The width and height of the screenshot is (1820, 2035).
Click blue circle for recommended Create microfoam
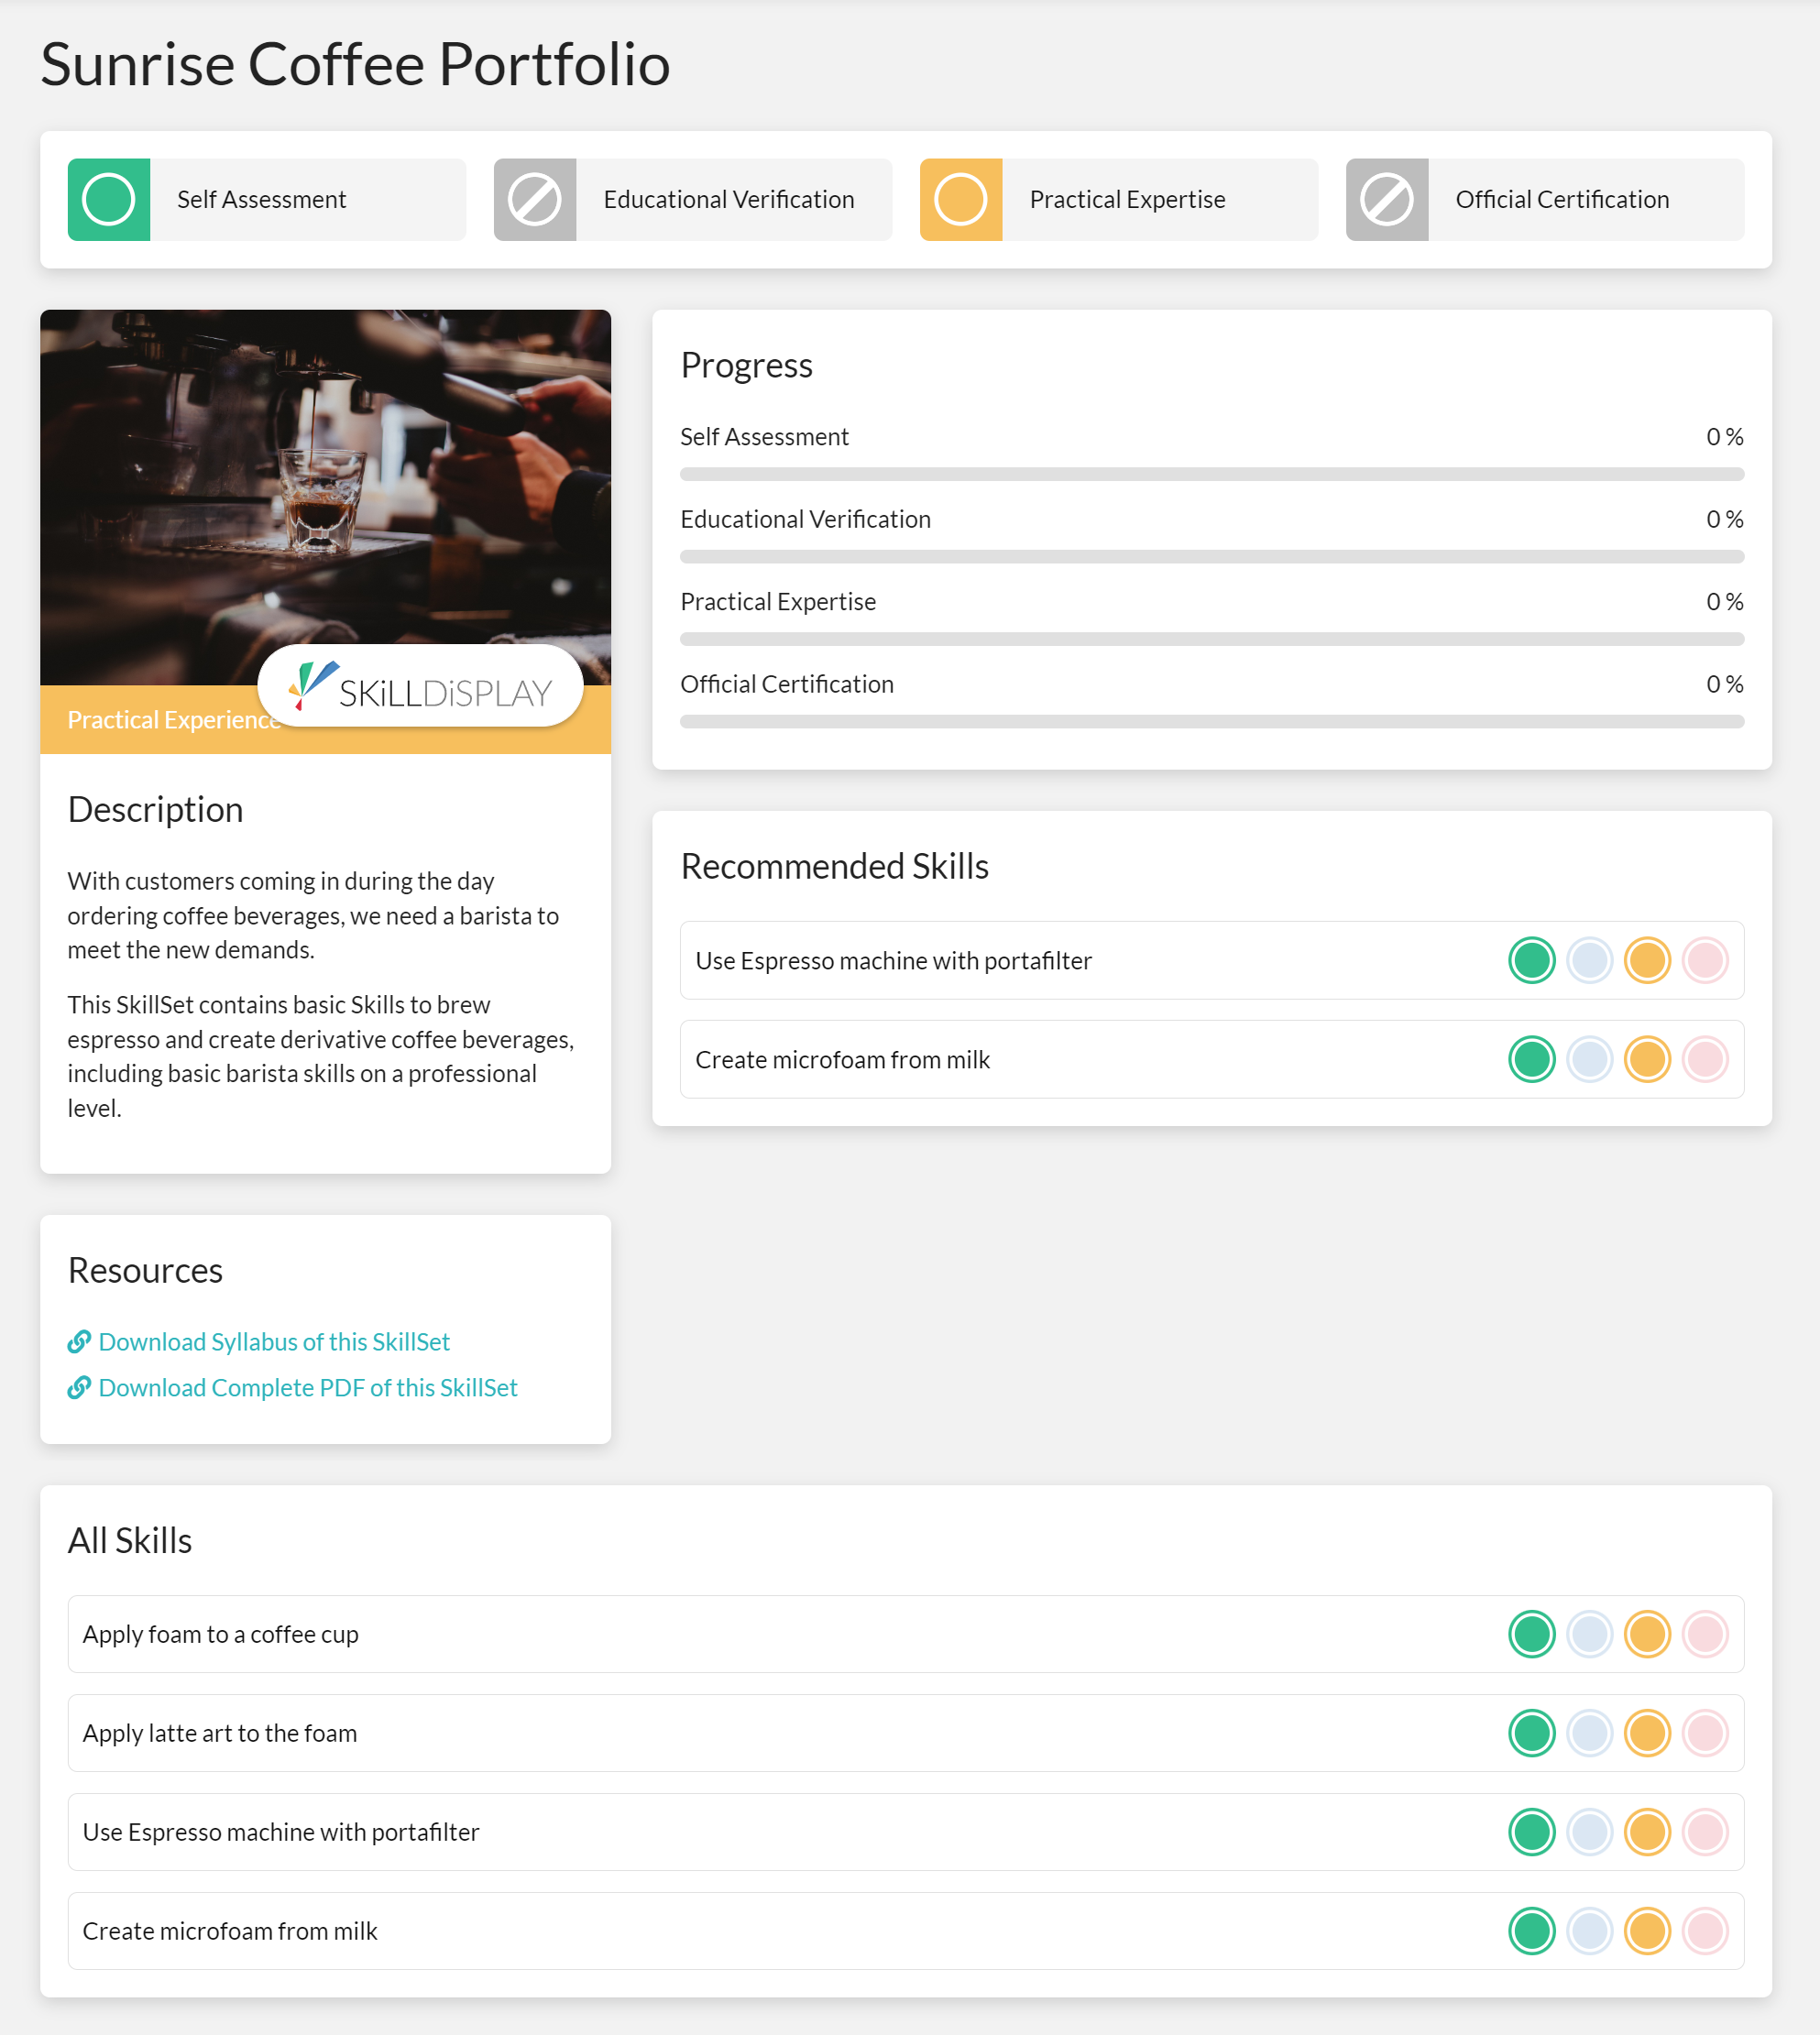point(1589,1059)
